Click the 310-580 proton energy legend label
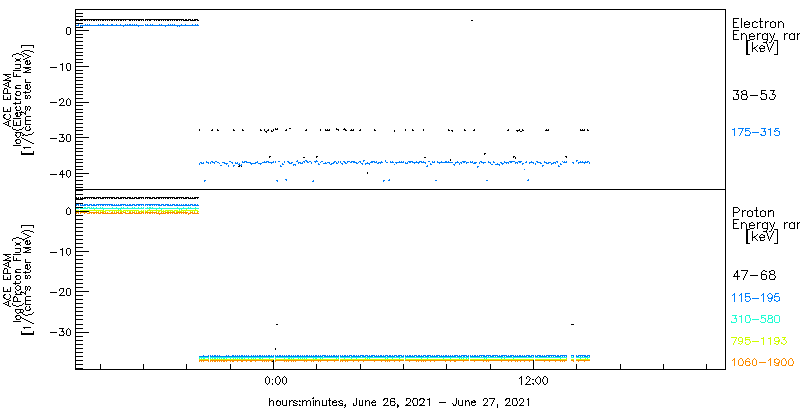 click(756, 320)
